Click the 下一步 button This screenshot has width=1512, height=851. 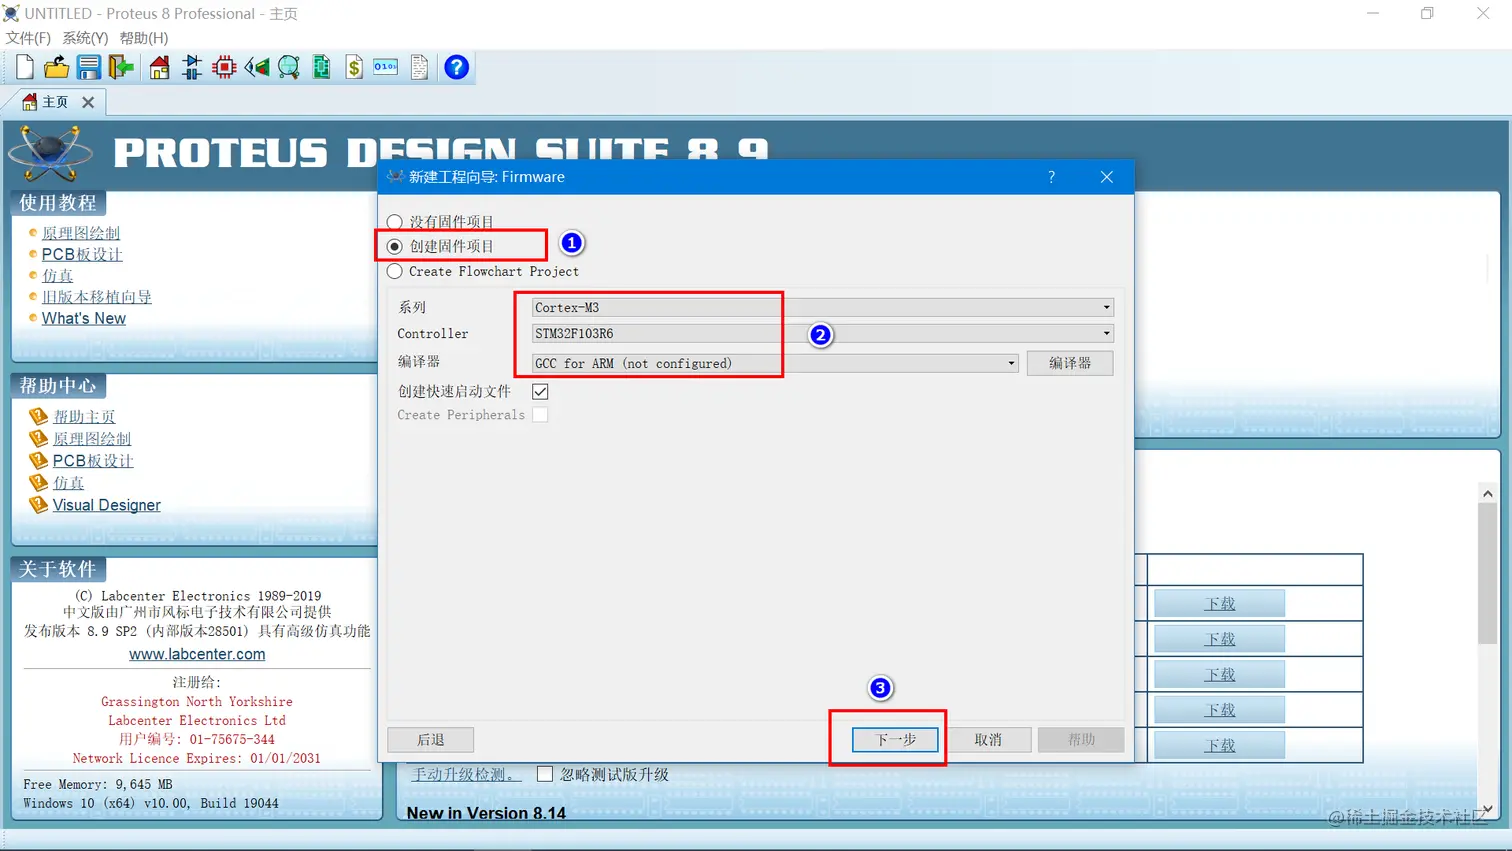tap(895, 739)
